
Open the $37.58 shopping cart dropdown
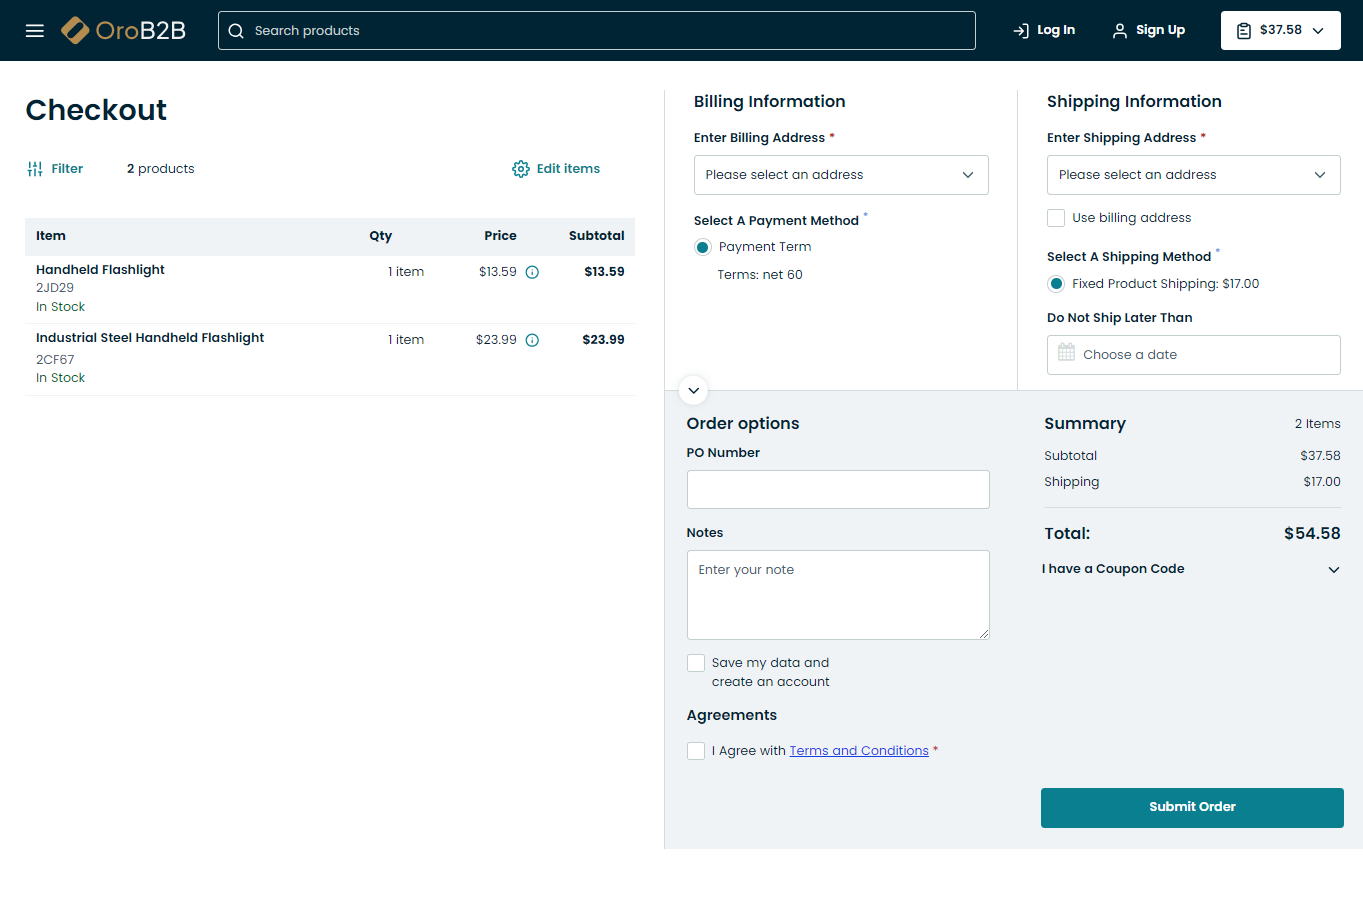tap(1280, 31)
